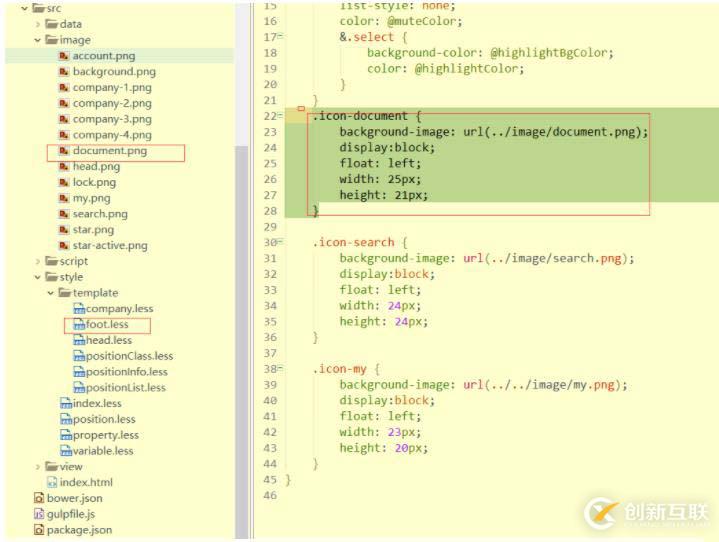Click the account.png file icon
The image size is (719, 542).
(x=64, y=56)
